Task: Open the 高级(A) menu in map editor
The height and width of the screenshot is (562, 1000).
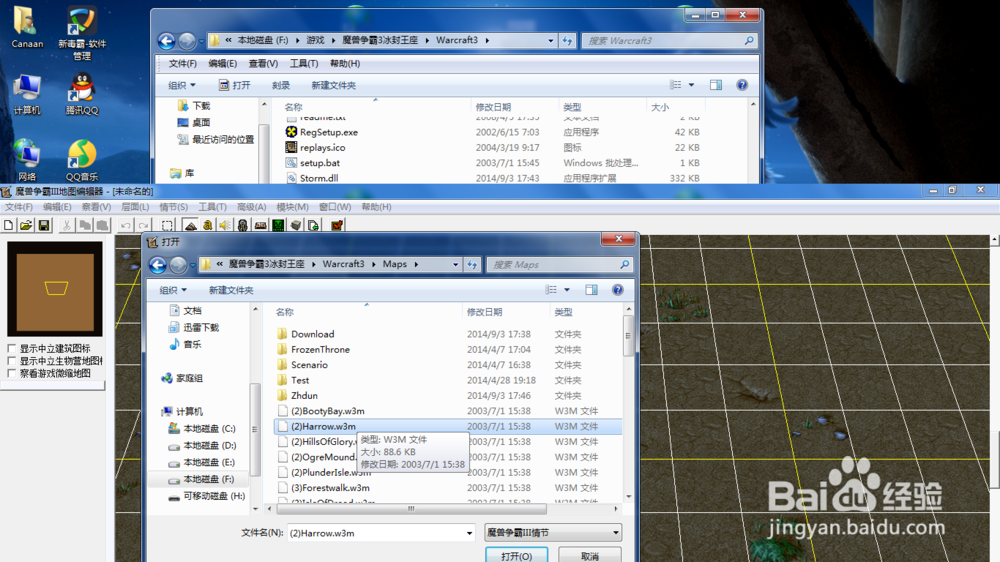Action: point(251,207)
